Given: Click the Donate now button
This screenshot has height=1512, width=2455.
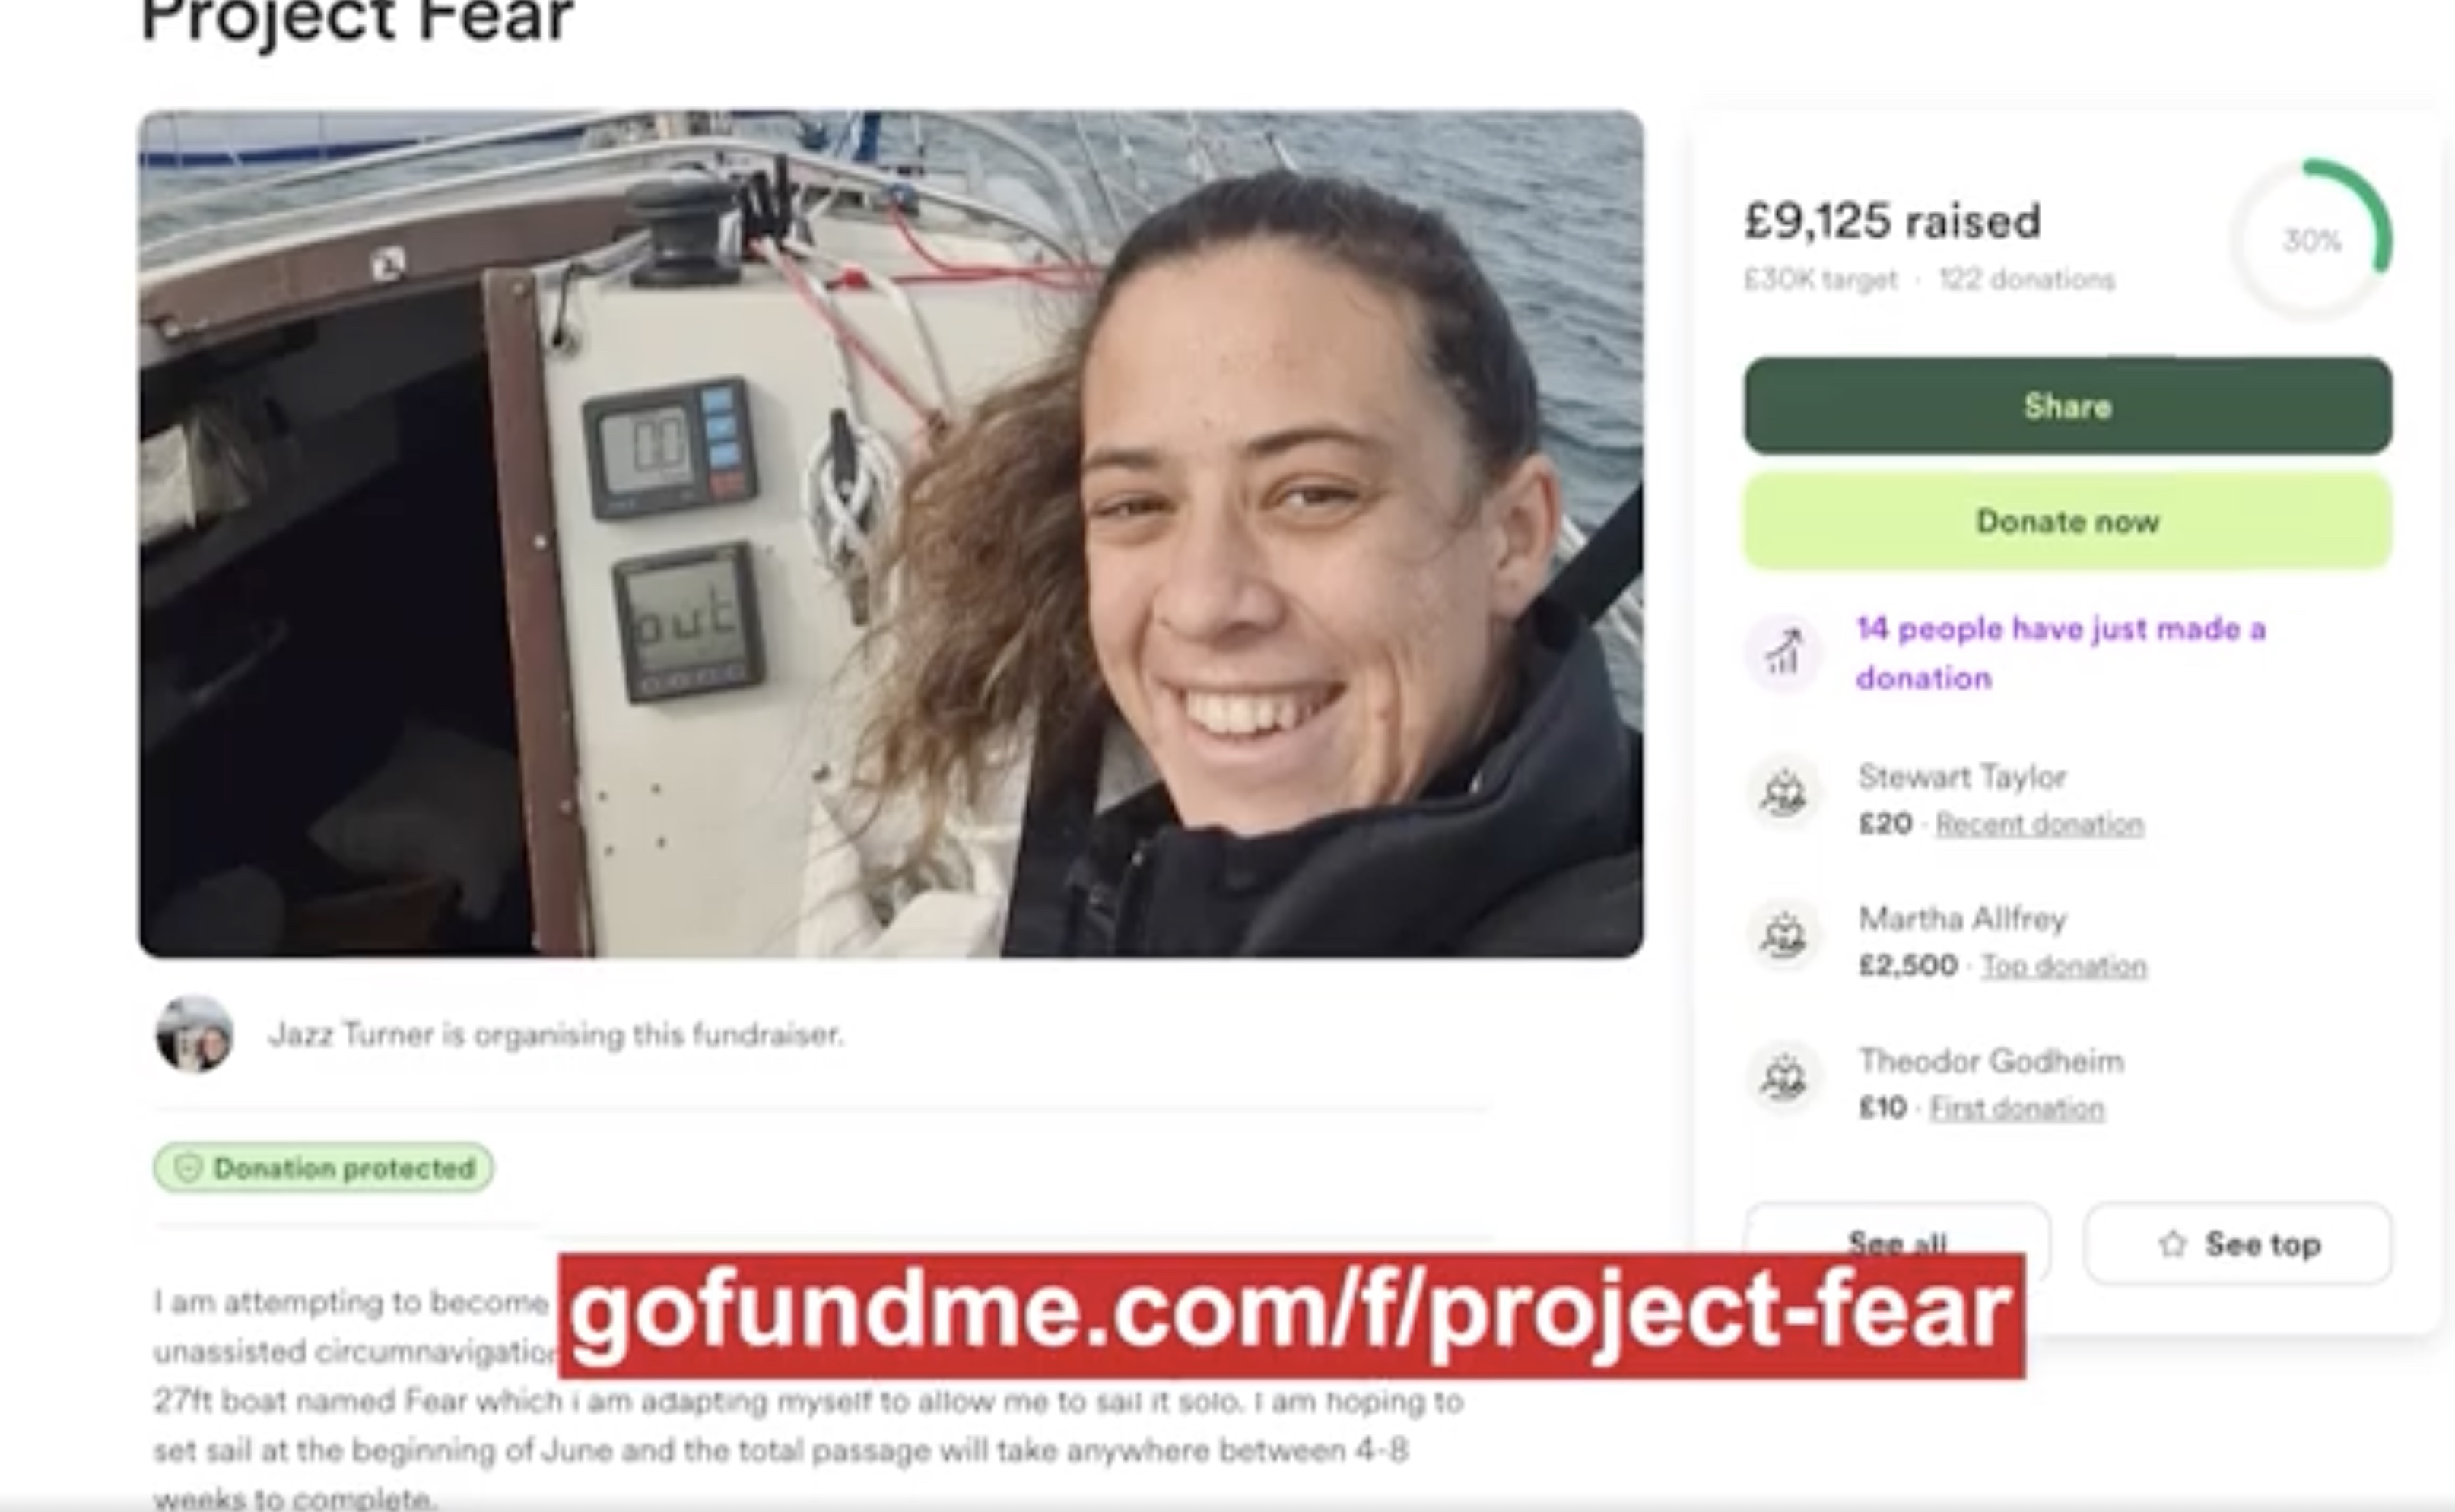Looking at the screenshot, I should tap(2068, 521).
